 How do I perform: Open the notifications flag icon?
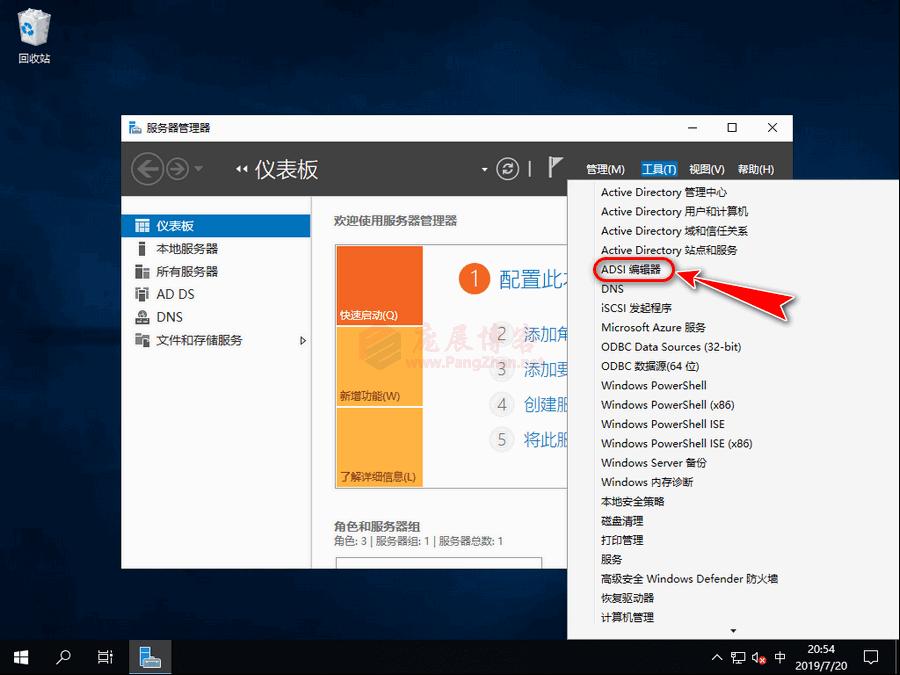(555, 167)
